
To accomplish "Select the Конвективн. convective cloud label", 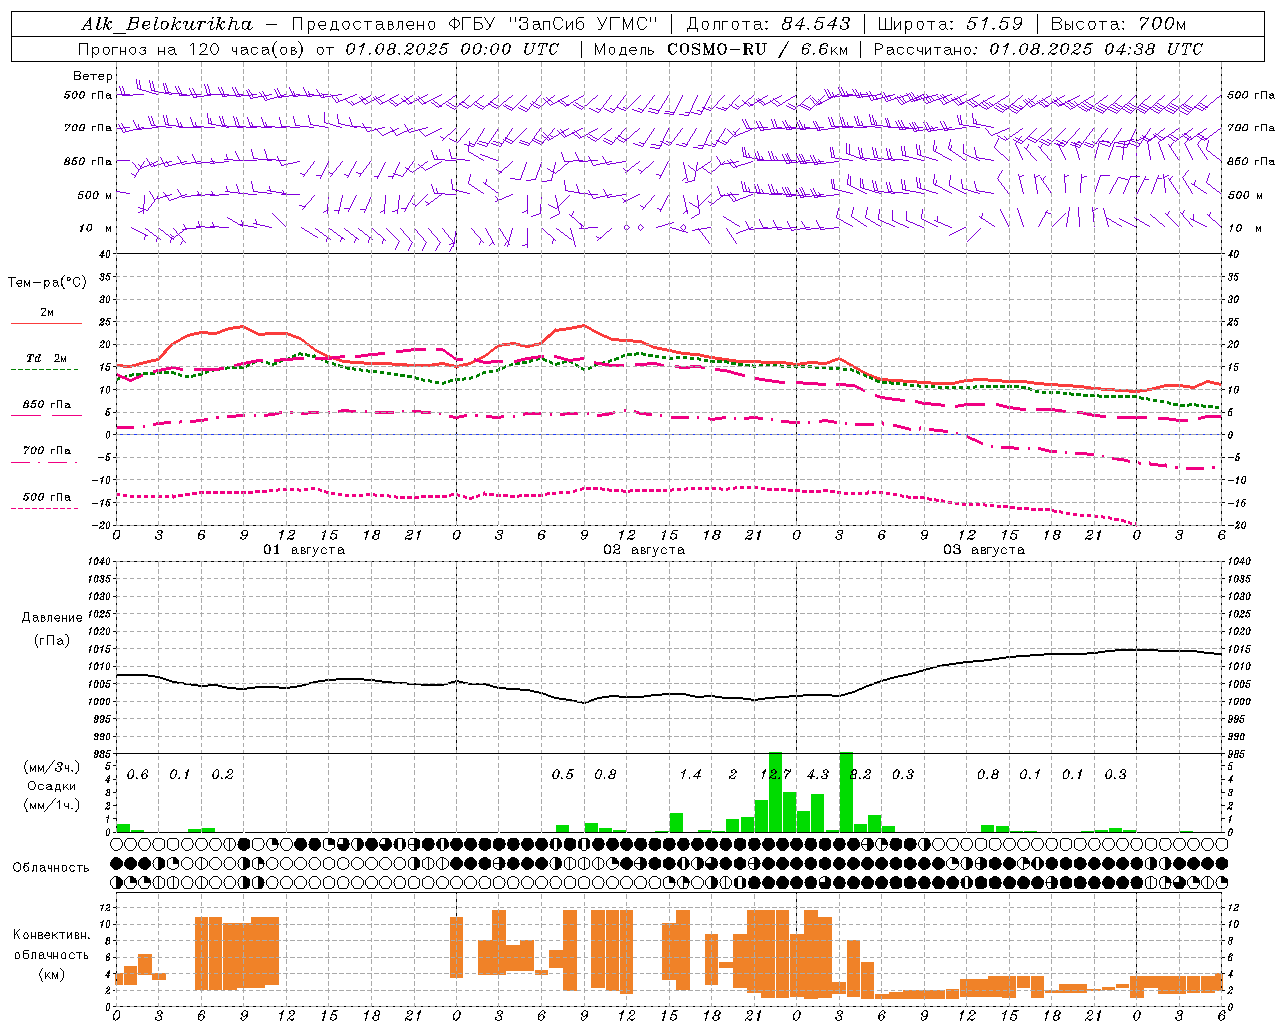I will pyautogui.click(x=52, y=935).
